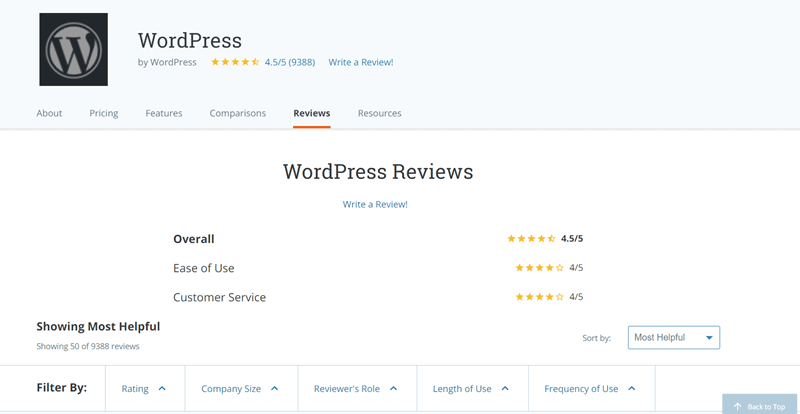Click the 'by WordPress' vendor text
This screenshot has height=414, width=800.
point(167,62)
